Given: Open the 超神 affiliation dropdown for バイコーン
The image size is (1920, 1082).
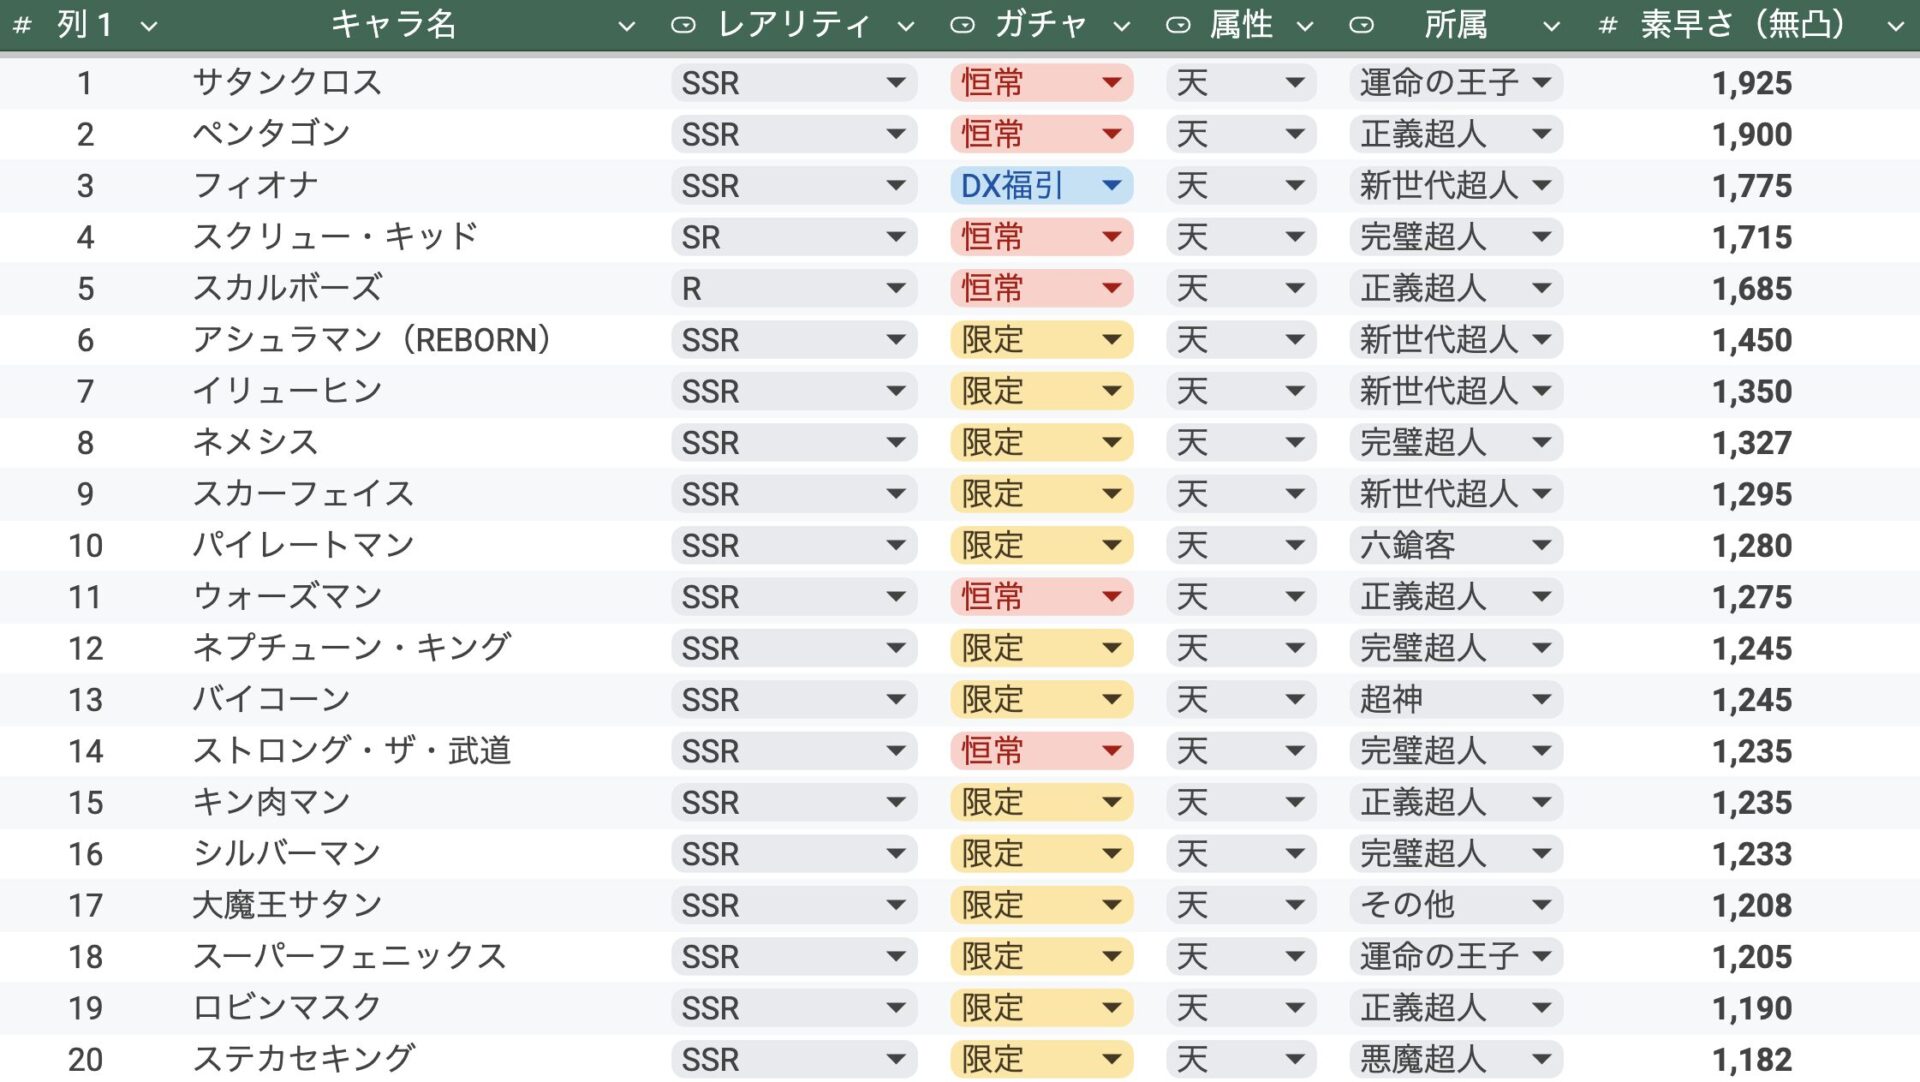Looking at the screenshot, I should point(1455,699).
